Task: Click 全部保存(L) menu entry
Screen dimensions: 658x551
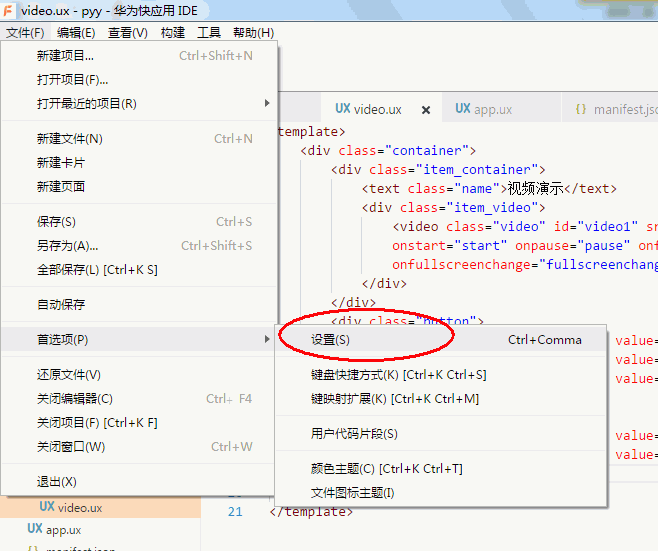Action: [139, 270]
